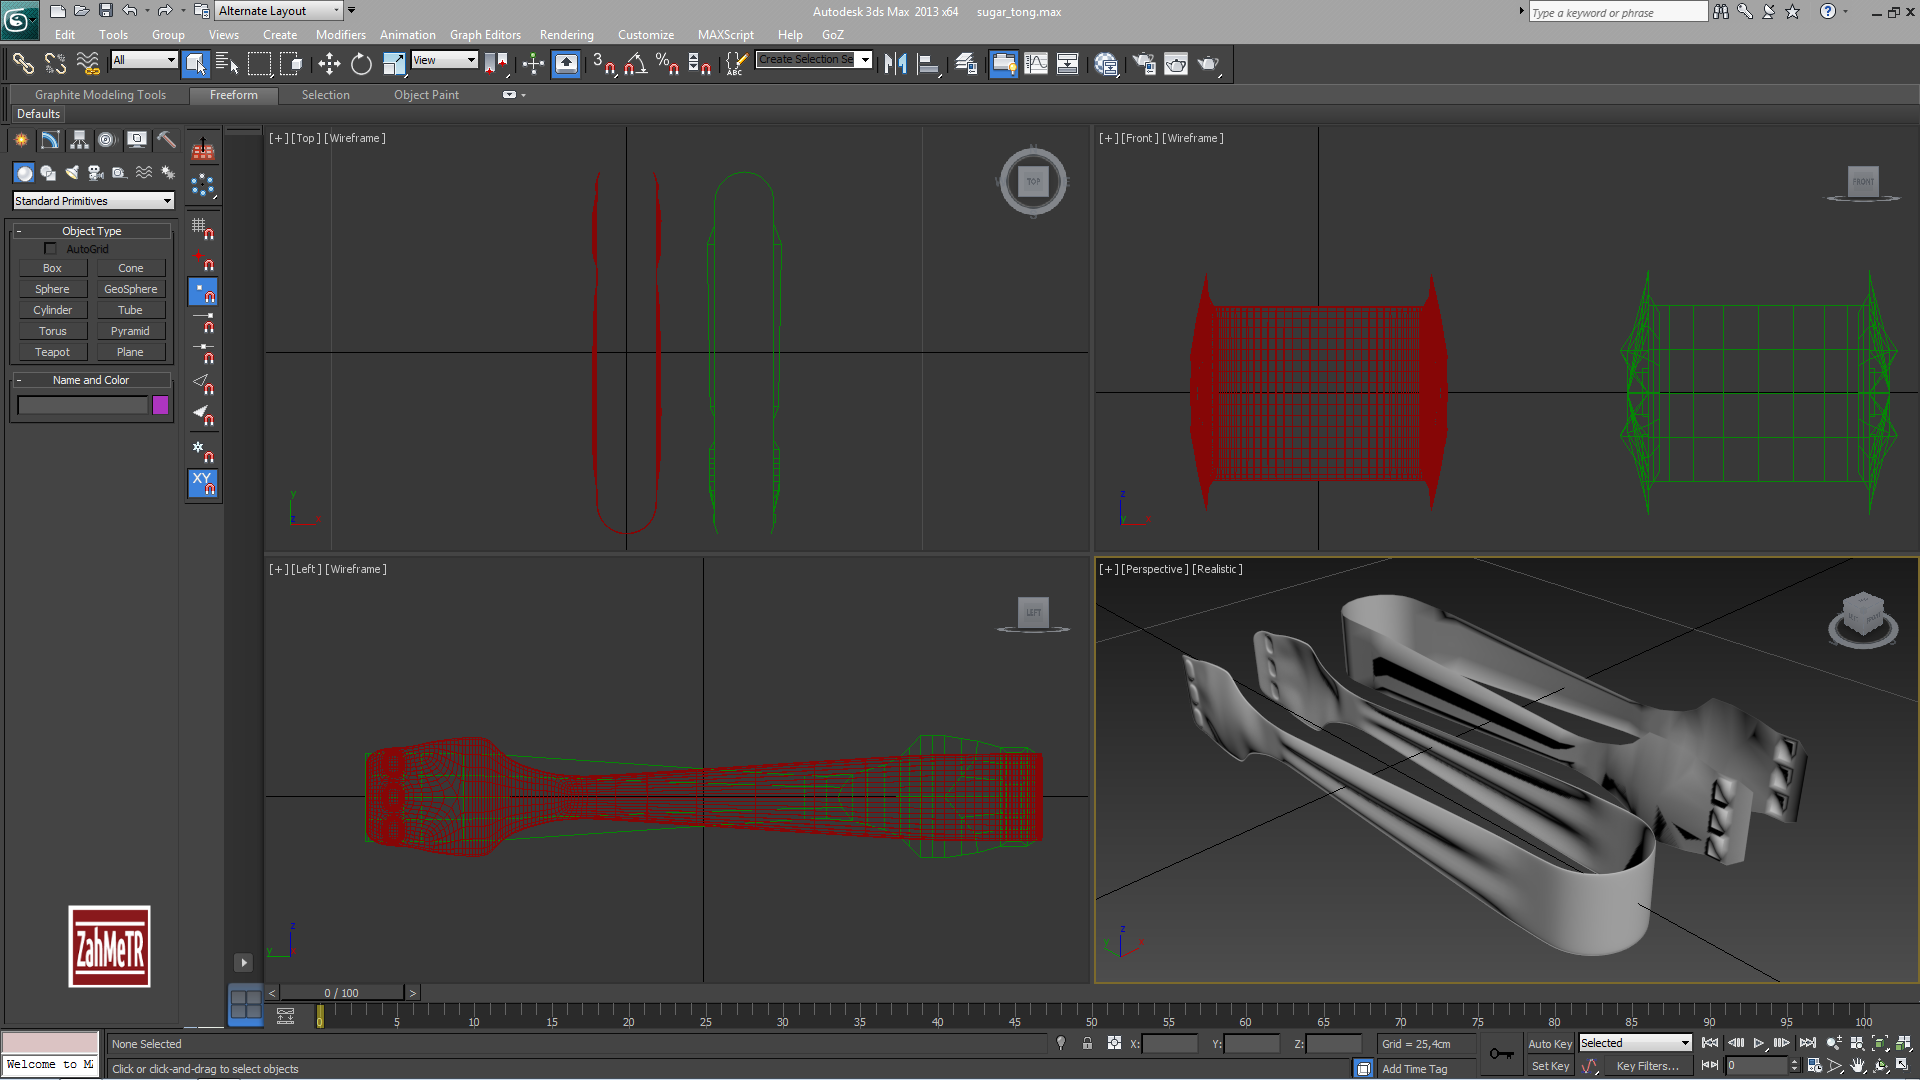
Task: Toggle the Angle Snap icon
Action: coord(635,64)
